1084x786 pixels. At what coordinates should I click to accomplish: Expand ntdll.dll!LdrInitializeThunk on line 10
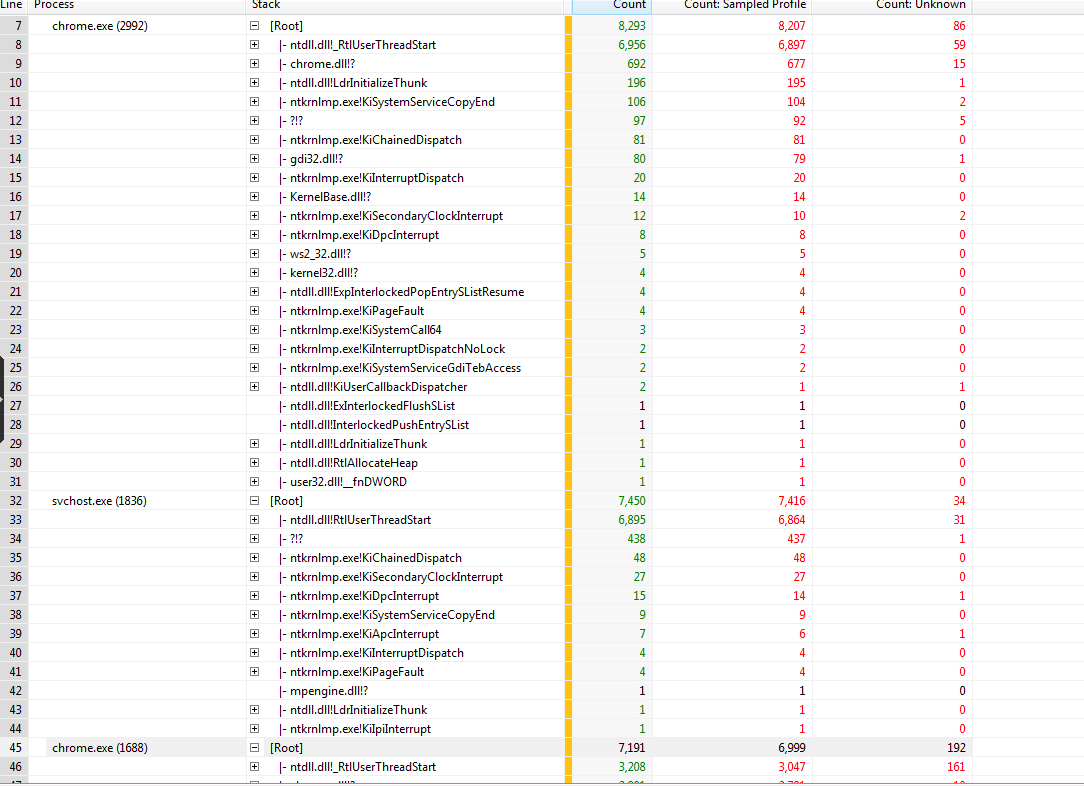(x=254, y=83)
